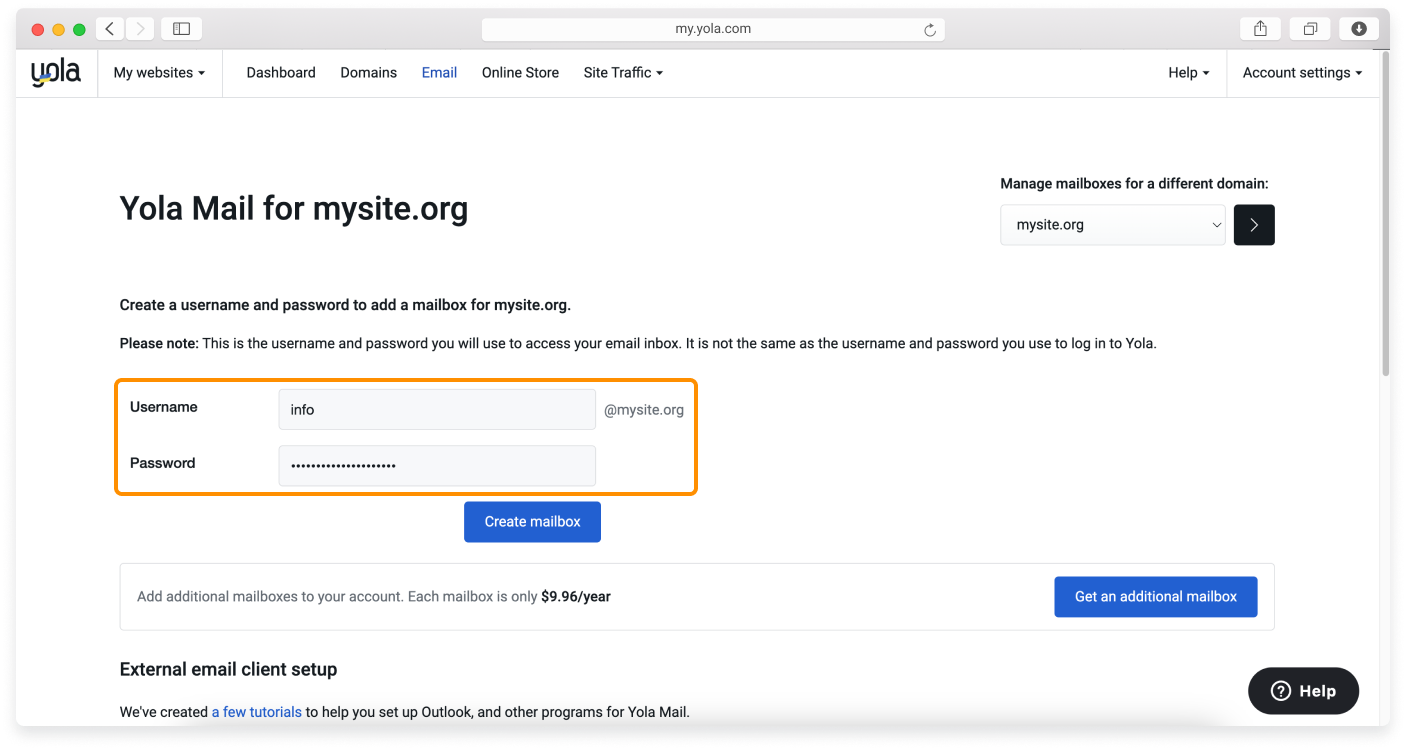Screen dimensions: 1406x750
Task: Click Get an additional mailbox
Action: [1155, 597]
